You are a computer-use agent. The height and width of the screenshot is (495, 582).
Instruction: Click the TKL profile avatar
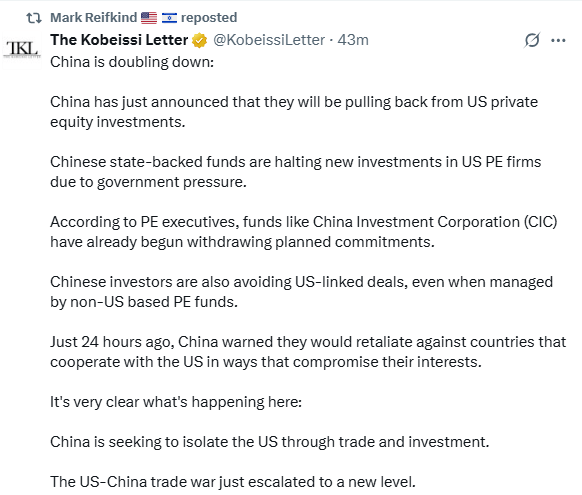click(x=22, y=50)
